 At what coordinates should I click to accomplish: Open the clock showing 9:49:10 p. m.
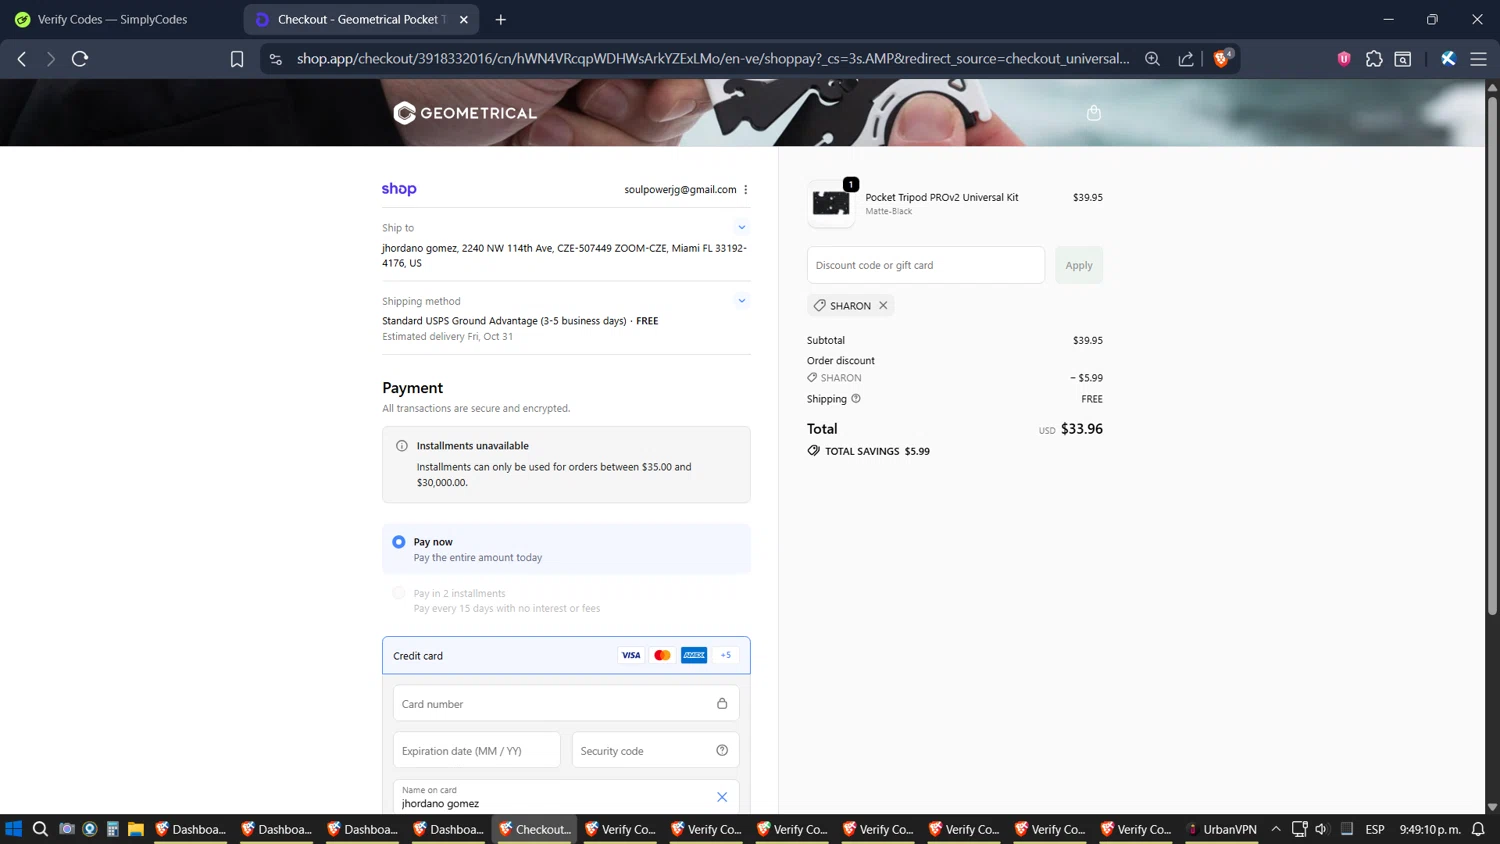[1430, 829]
